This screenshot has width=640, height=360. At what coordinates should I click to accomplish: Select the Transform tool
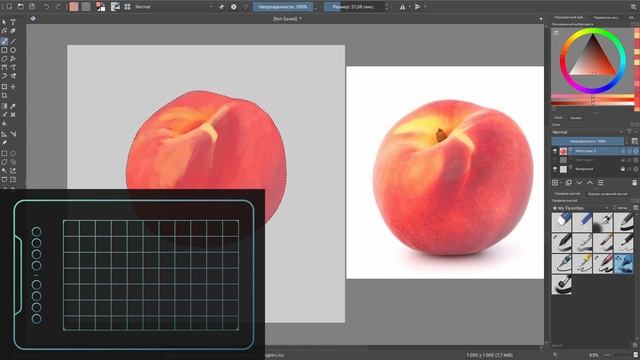click(x=4, y=87)
